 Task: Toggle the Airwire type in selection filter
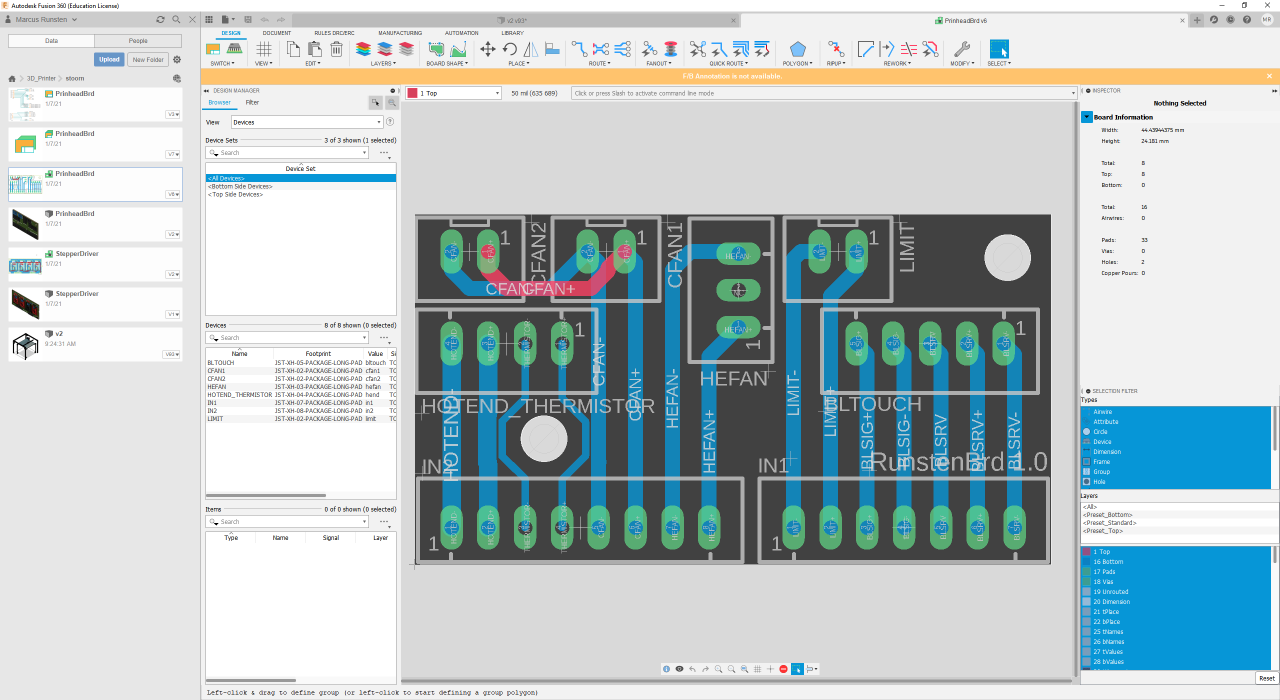pyautogui.click(x=1176, y=411)
